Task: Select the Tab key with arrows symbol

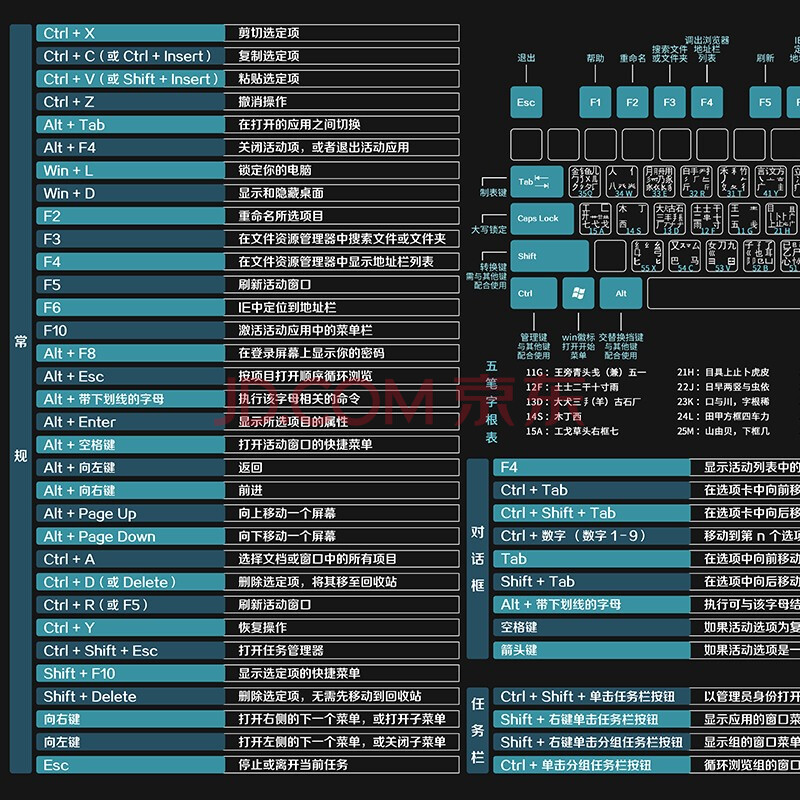Action: point(534,182)
